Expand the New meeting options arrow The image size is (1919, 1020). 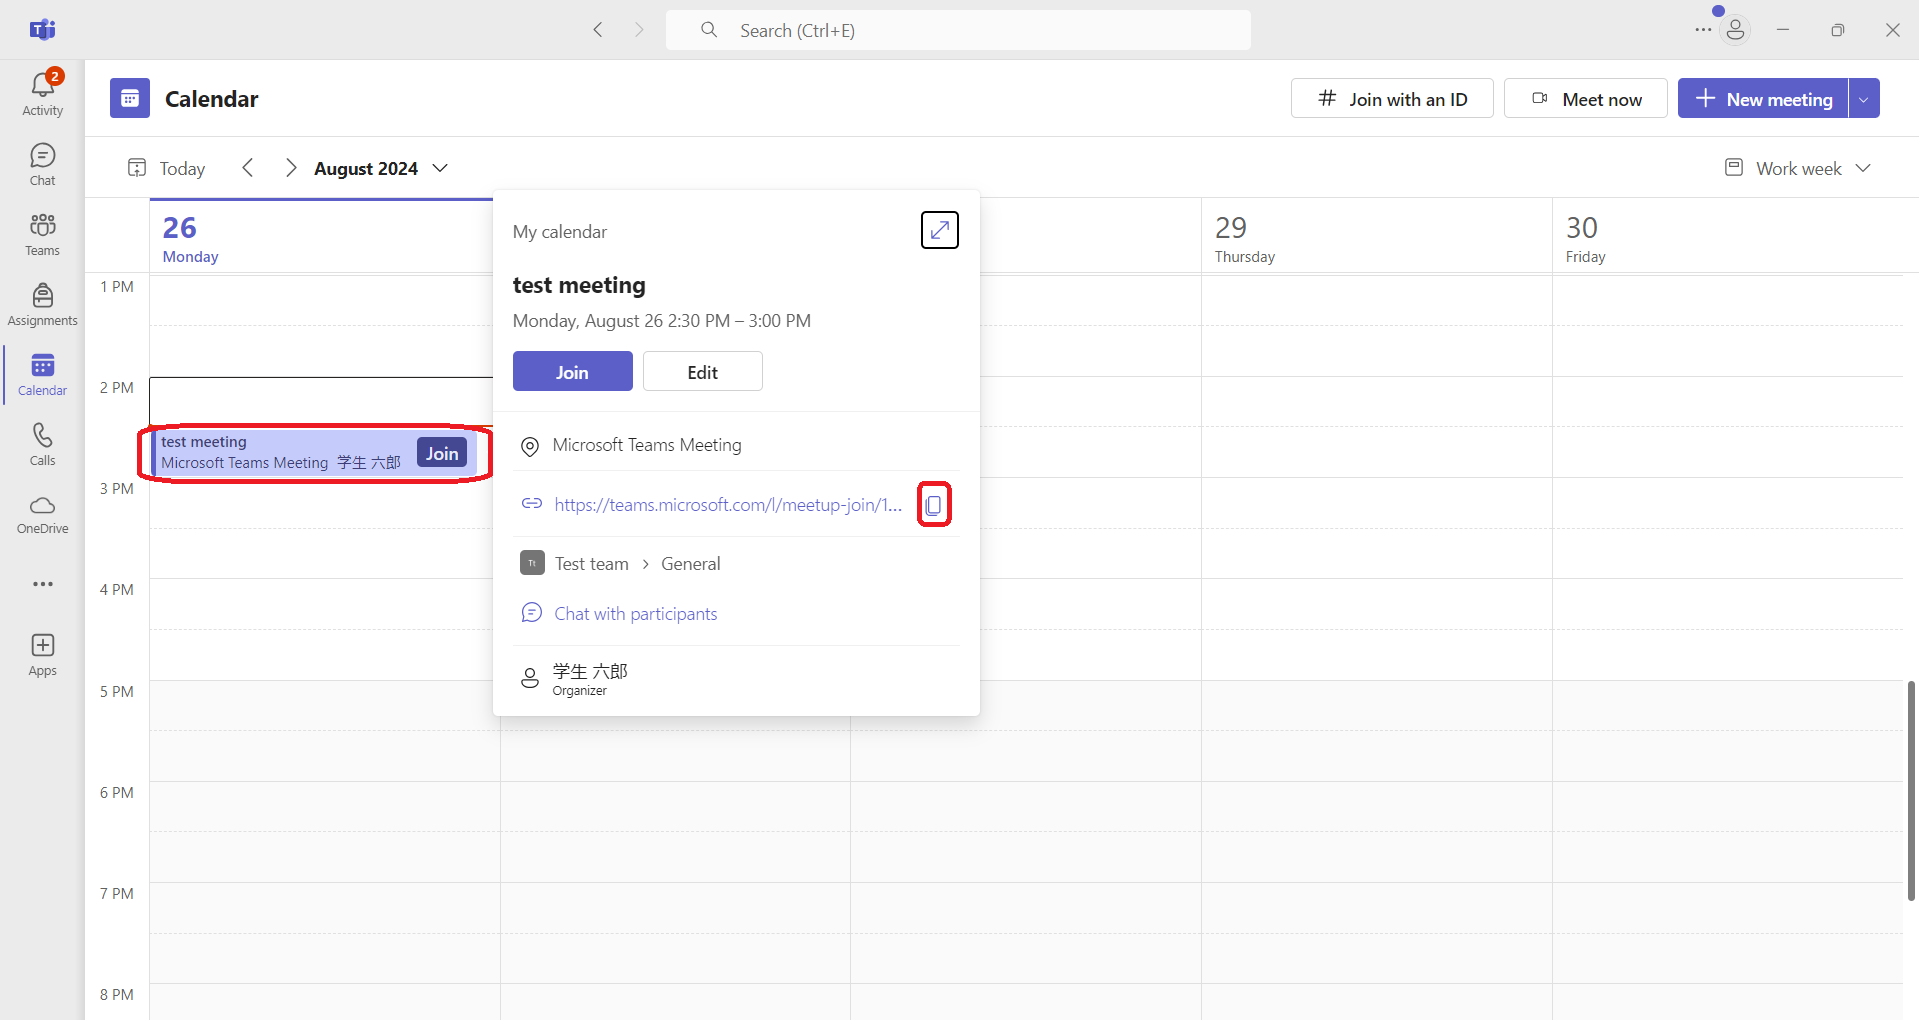1864,98
